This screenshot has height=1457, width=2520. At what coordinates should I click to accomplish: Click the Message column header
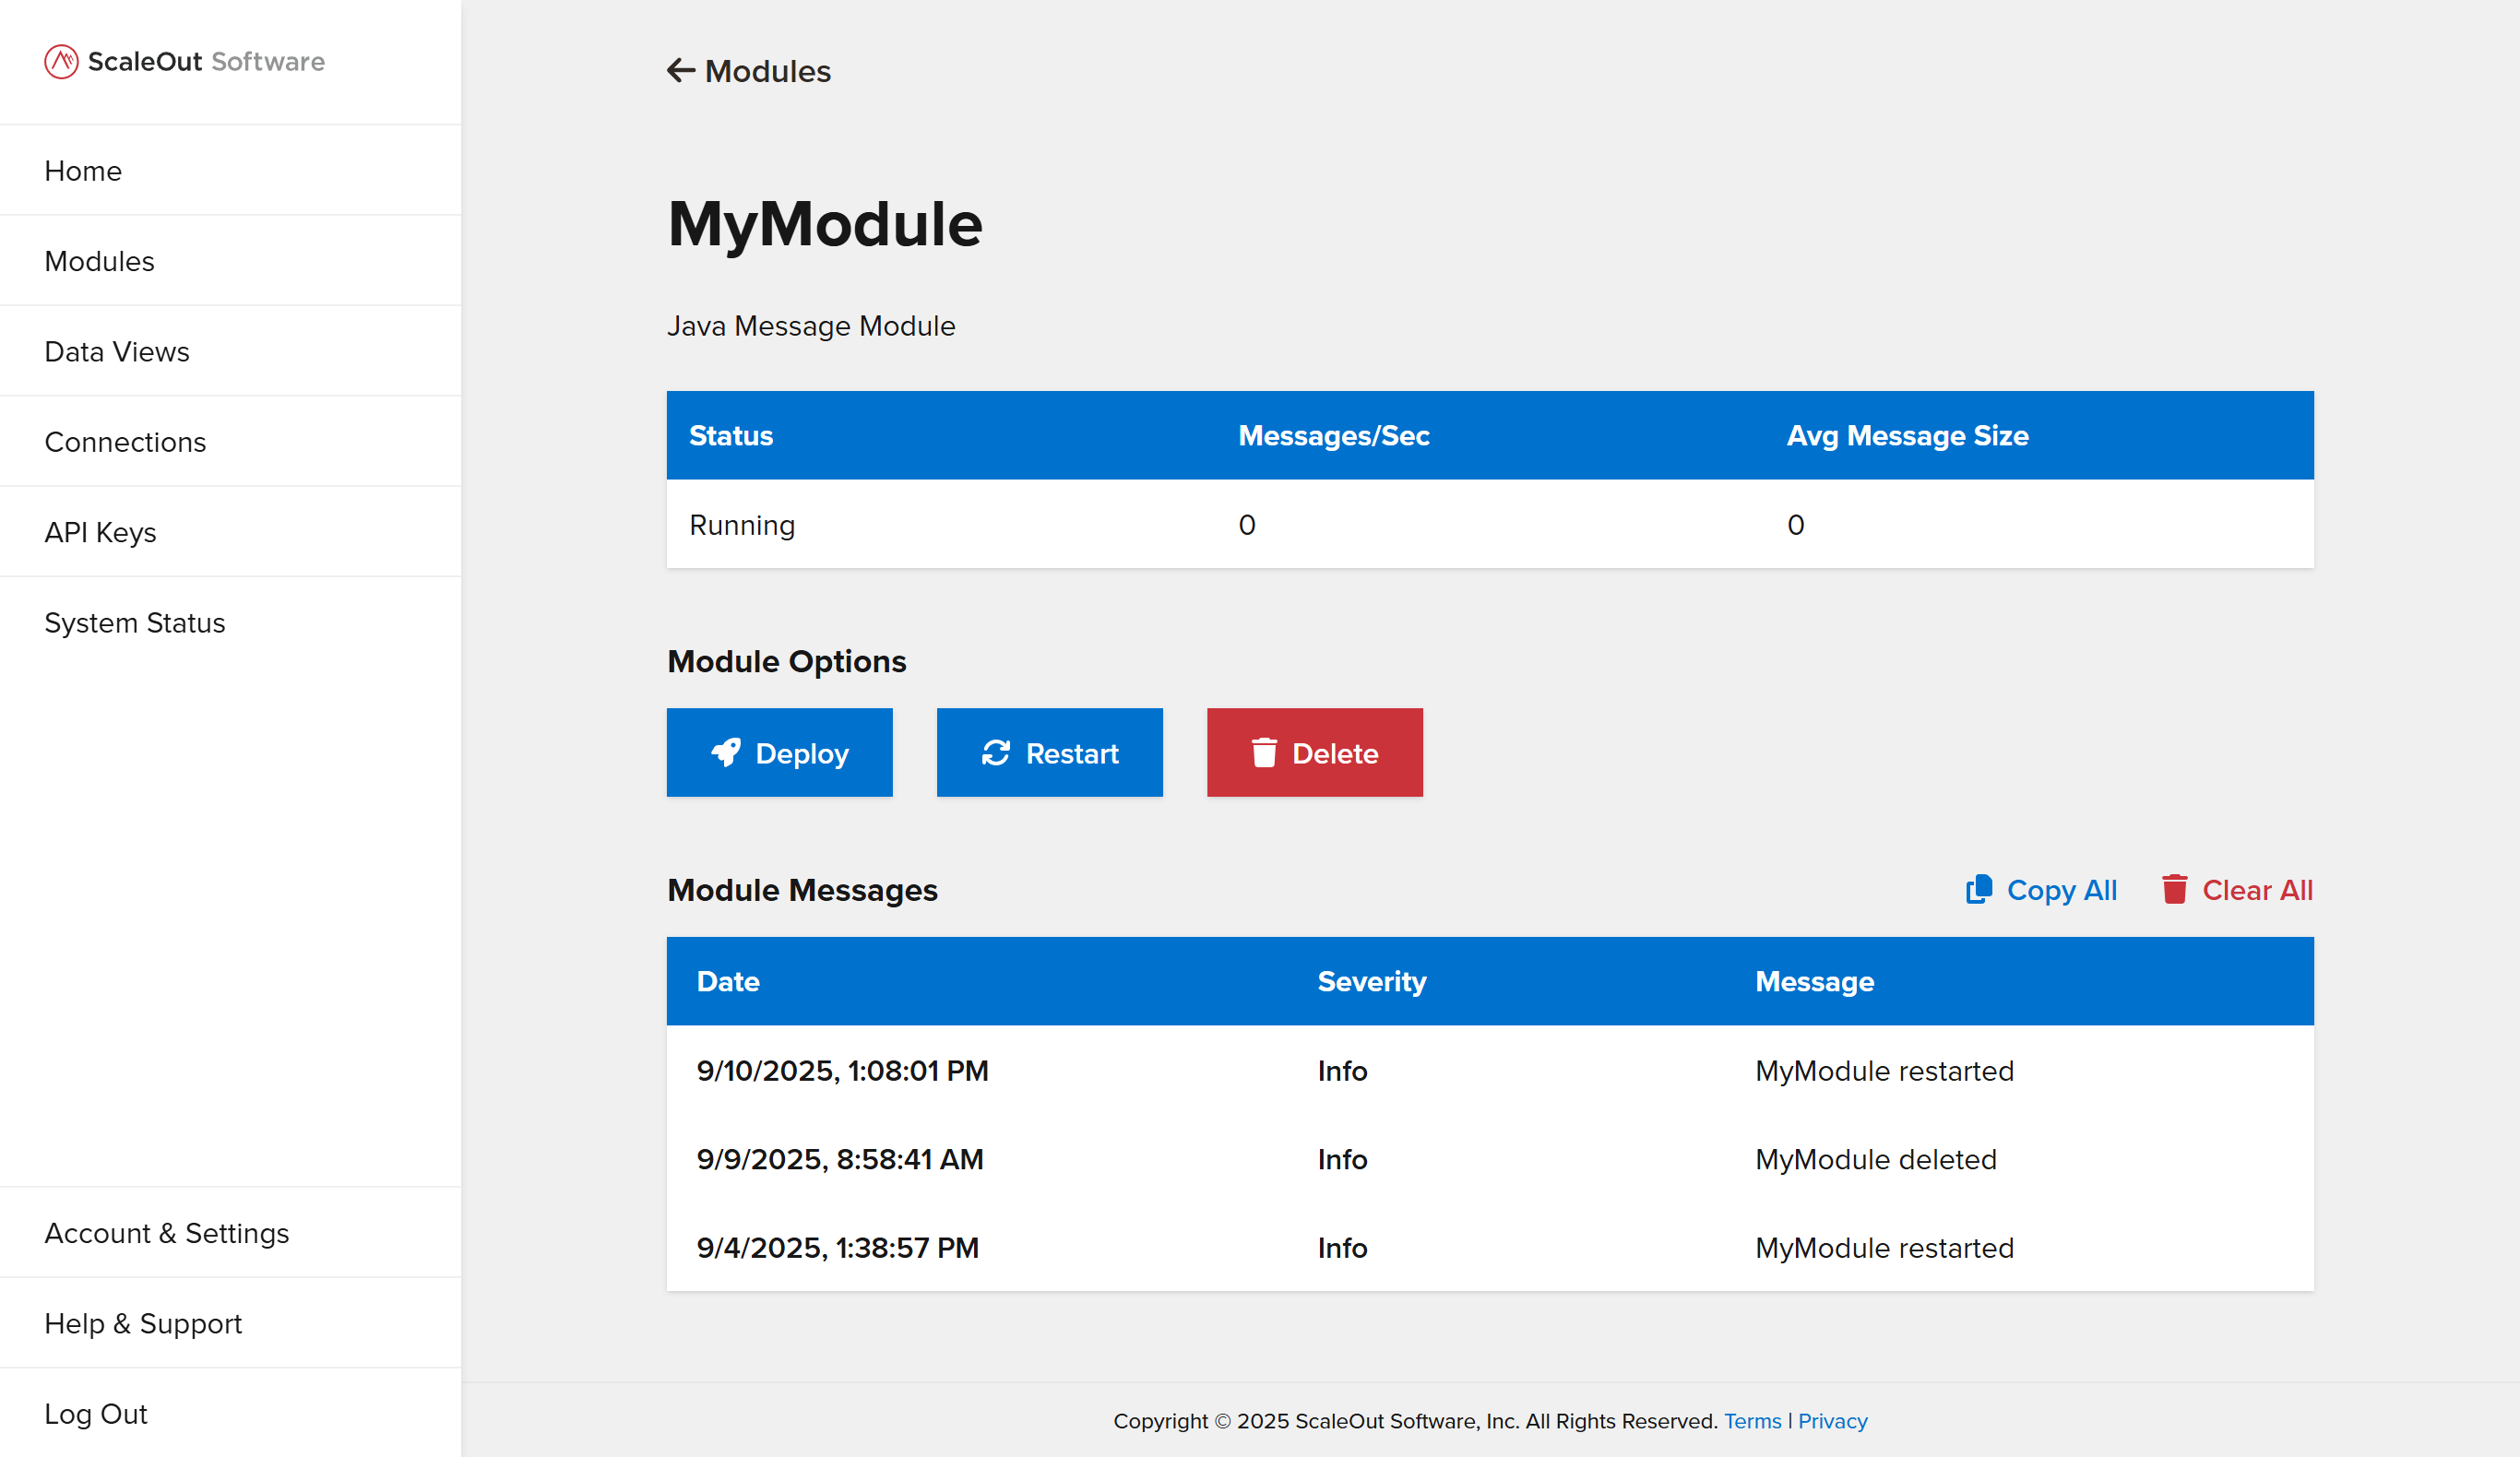pos(1814,982)
